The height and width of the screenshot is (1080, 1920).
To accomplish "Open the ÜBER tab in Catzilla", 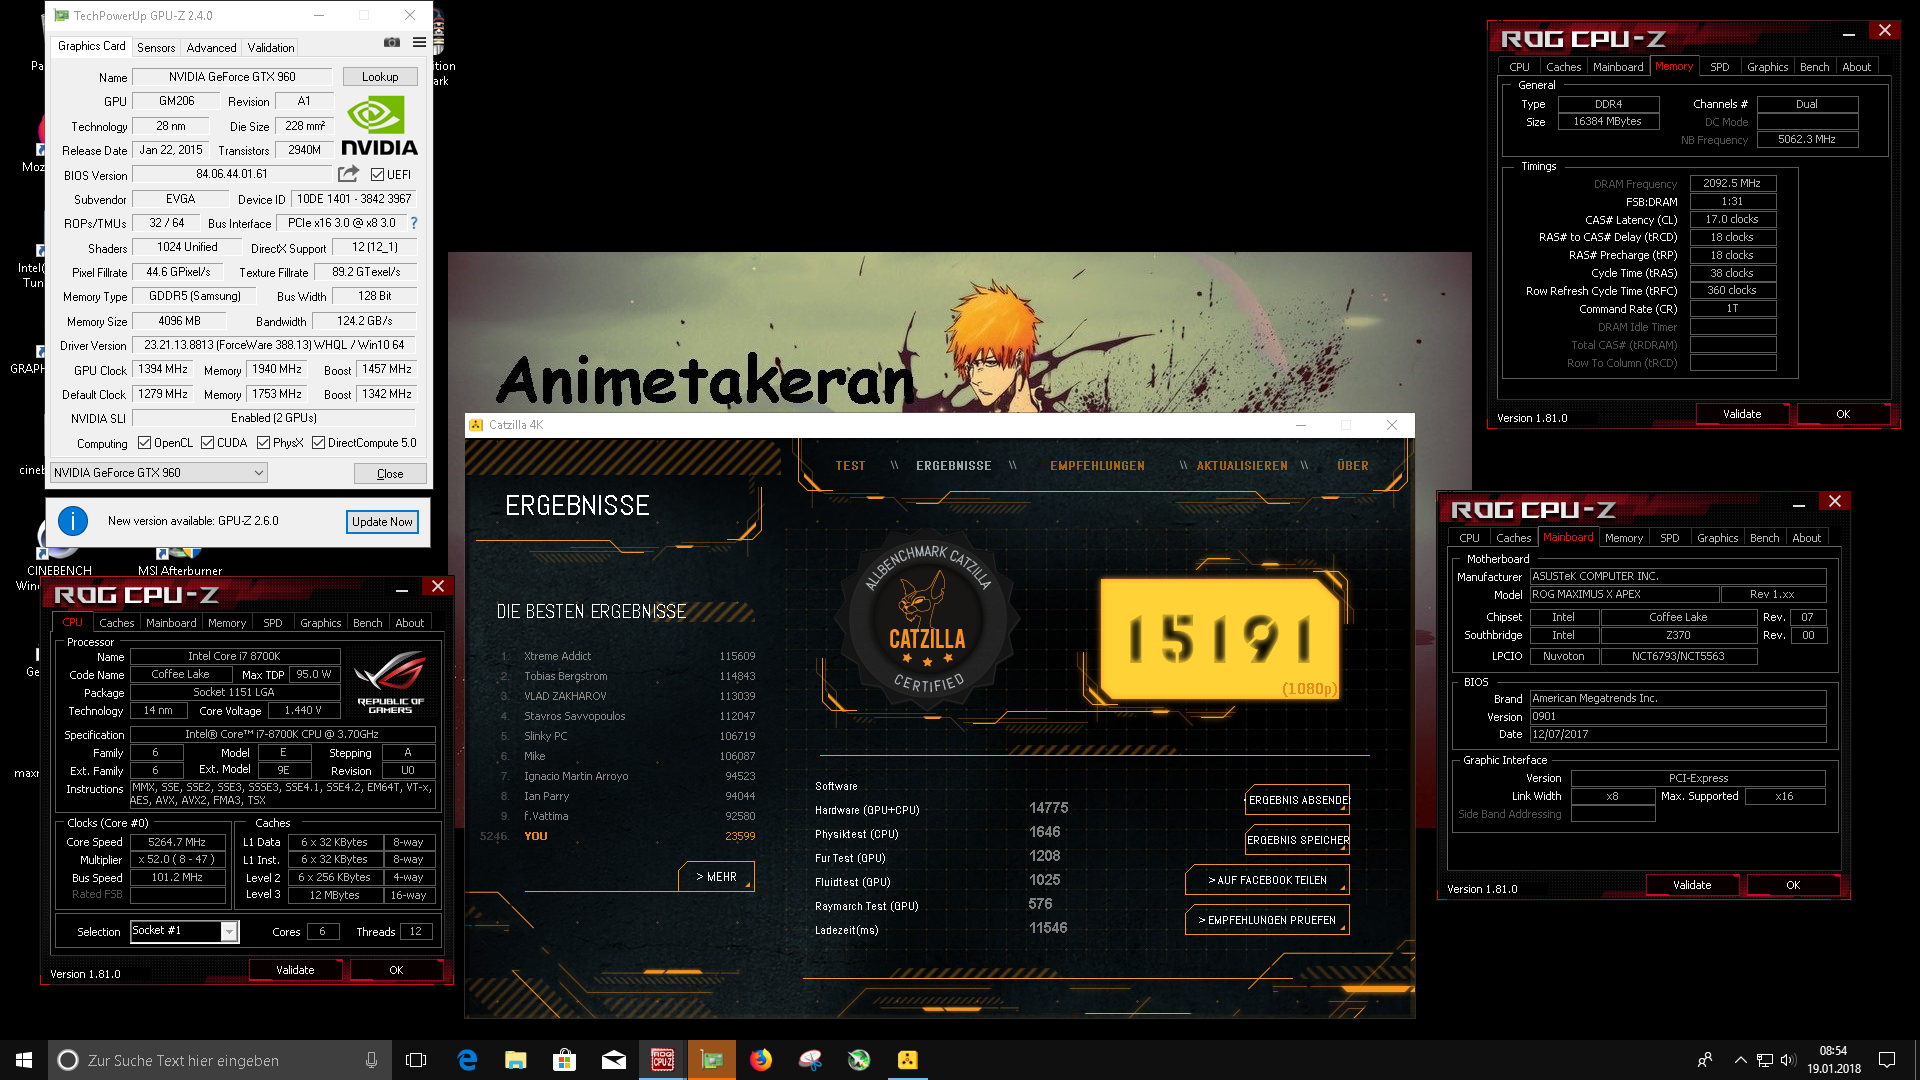I will (1353, 466).
